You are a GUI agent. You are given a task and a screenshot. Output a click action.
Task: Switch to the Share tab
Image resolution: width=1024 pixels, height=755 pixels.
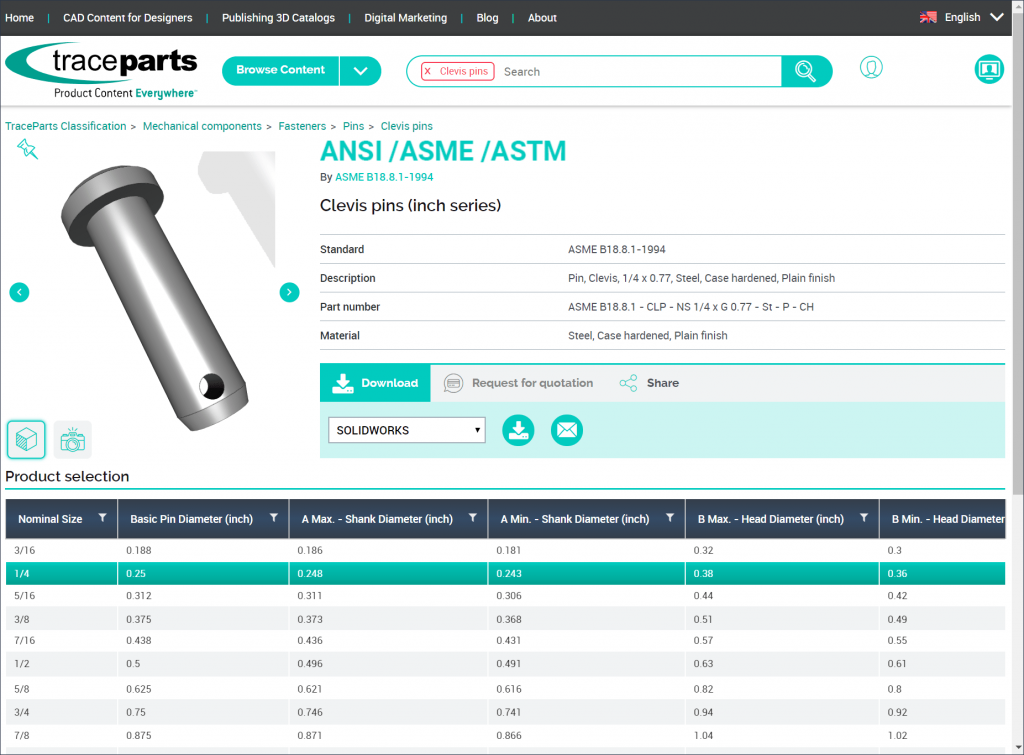[x=649, y=383]
